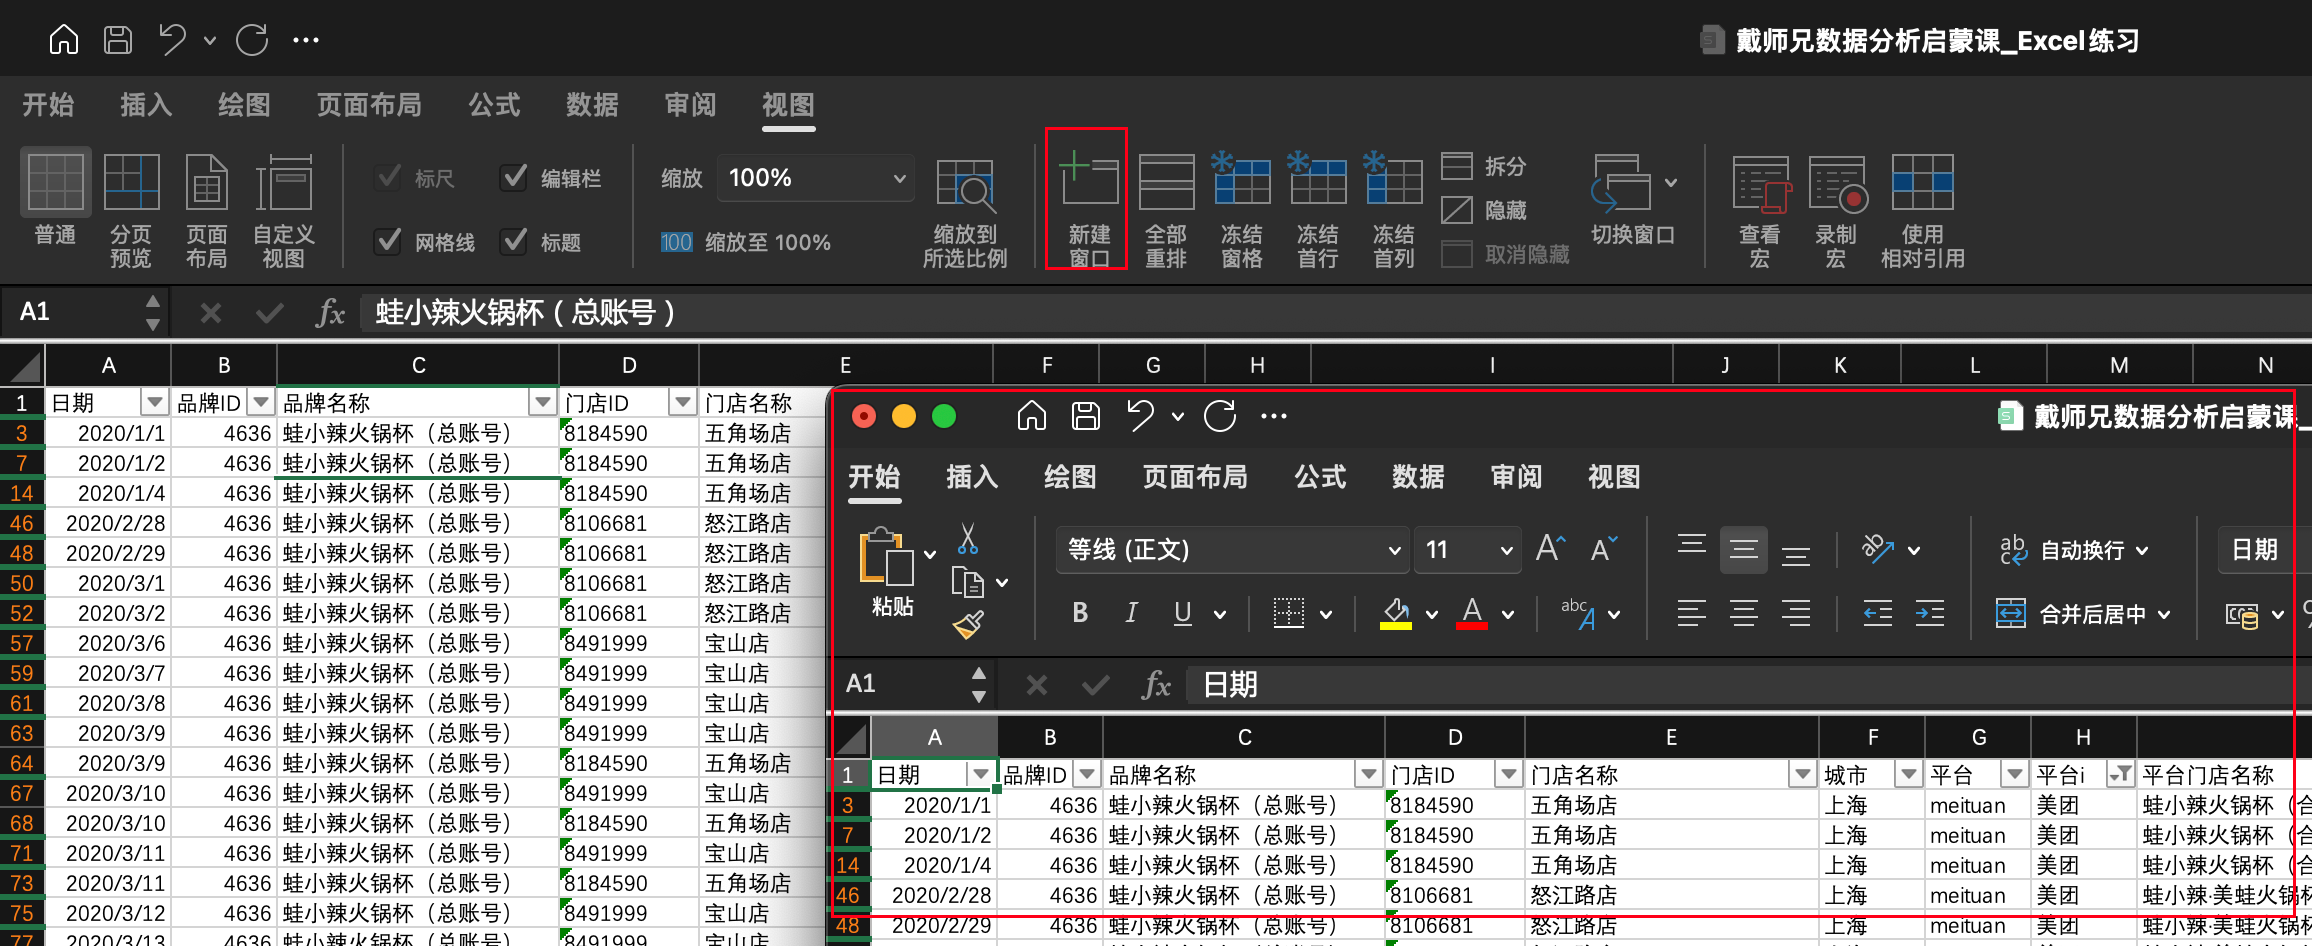
Task: Open 品牌名称 filter dropdown in back window
Action: 542,402
